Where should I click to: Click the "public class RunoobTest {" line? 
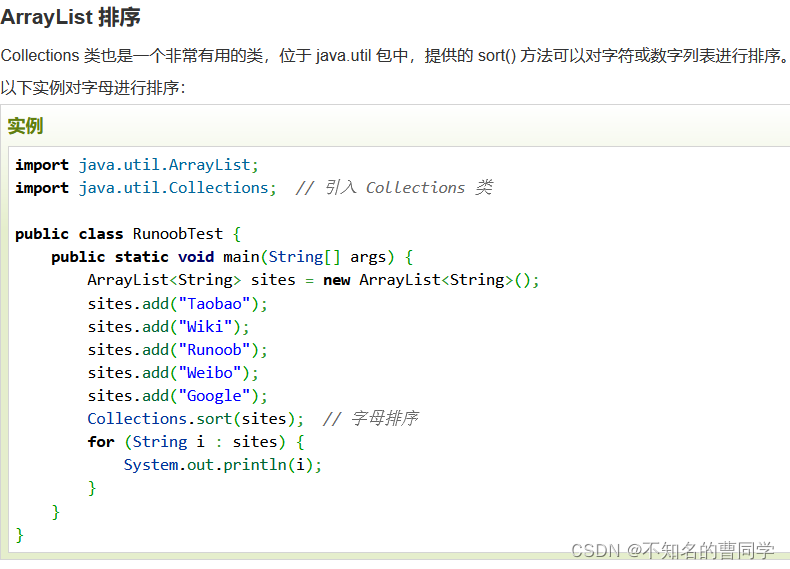128,234
